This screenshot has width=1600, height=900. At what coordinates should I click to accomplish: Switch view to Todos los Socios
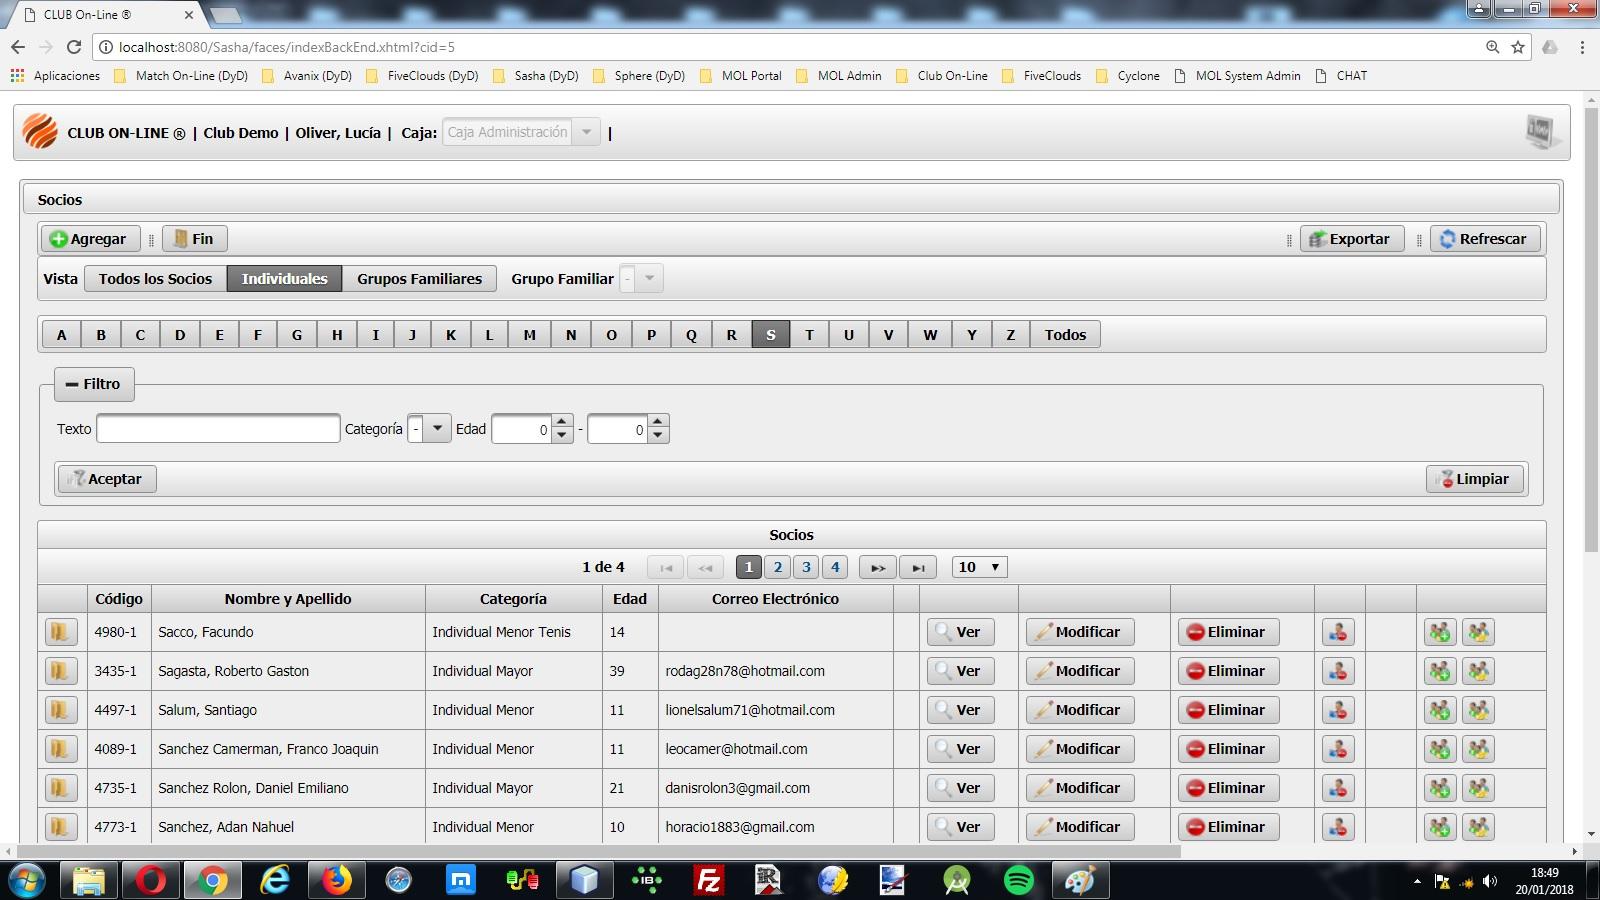coord(155,279)
